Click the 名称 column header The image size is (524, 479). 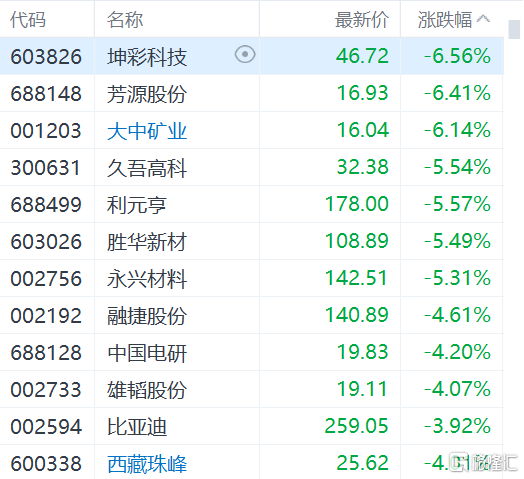125,19
